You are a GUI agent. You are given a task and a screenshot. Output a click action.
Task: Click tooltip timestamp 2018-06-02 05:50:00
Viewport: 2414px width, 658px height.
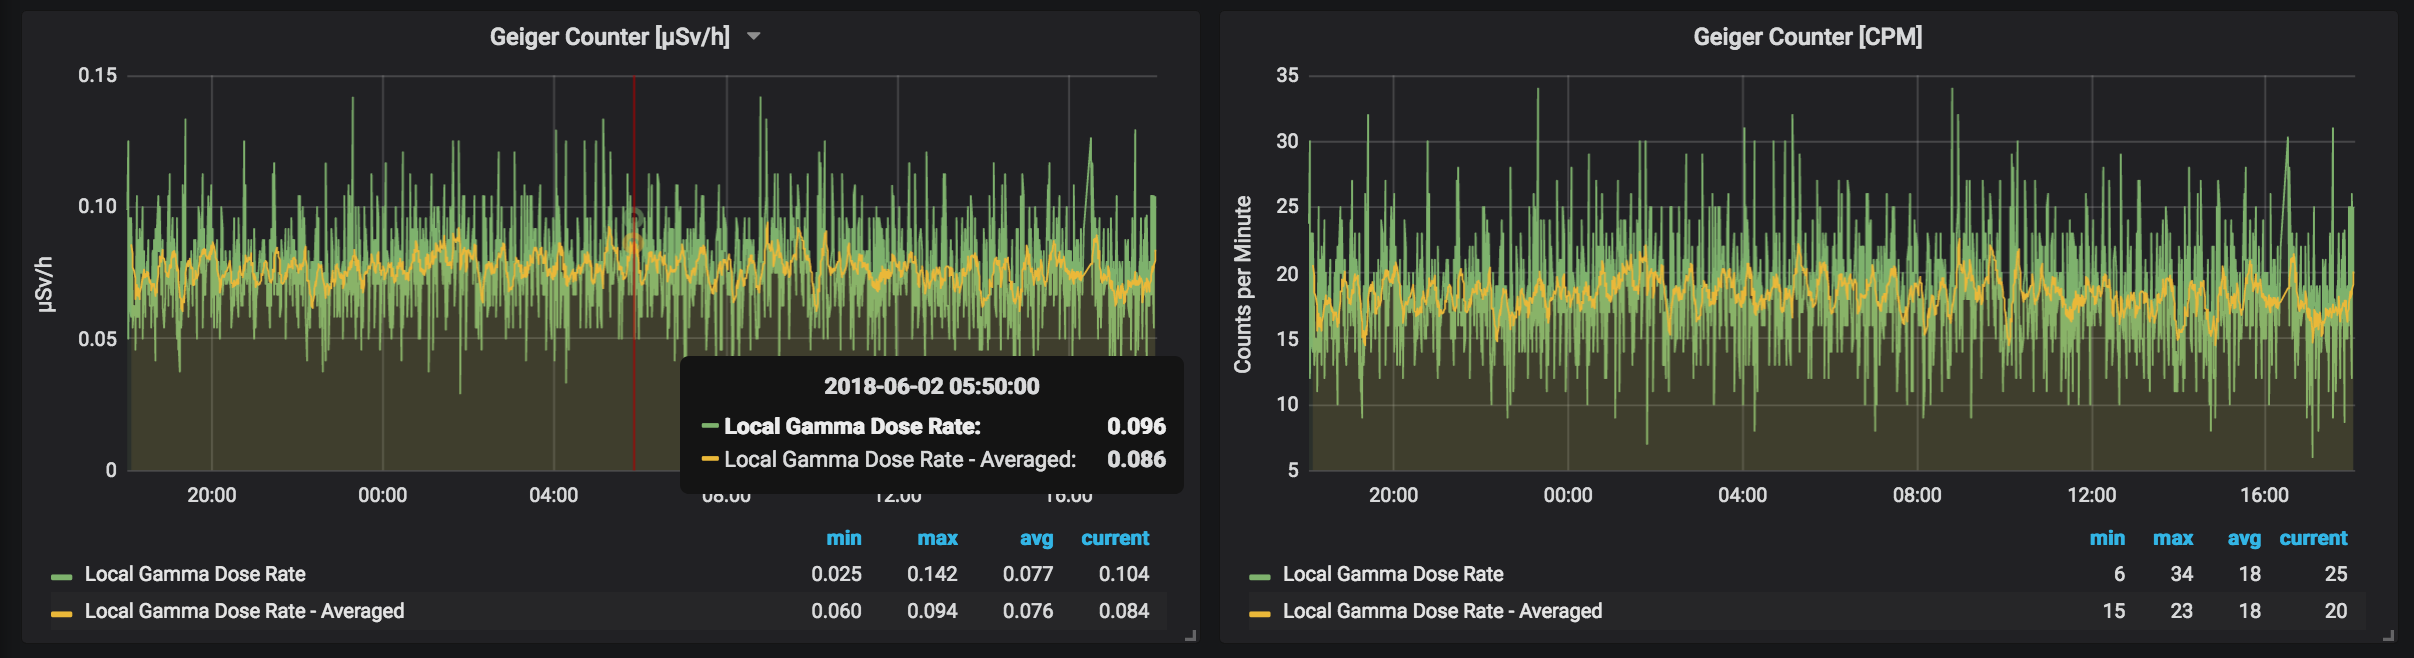coord(931,386)
